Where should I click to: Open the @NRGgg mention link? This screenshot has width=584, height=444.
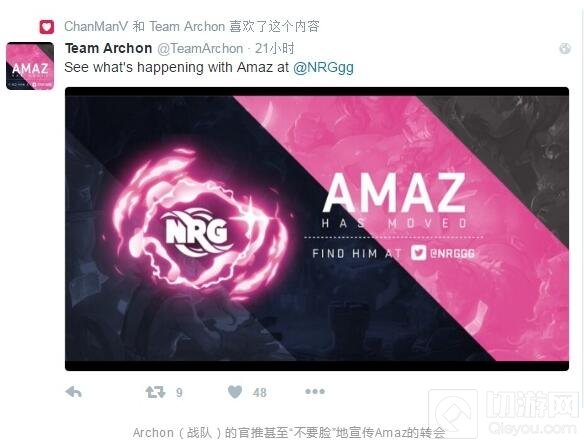pos(323,67)
